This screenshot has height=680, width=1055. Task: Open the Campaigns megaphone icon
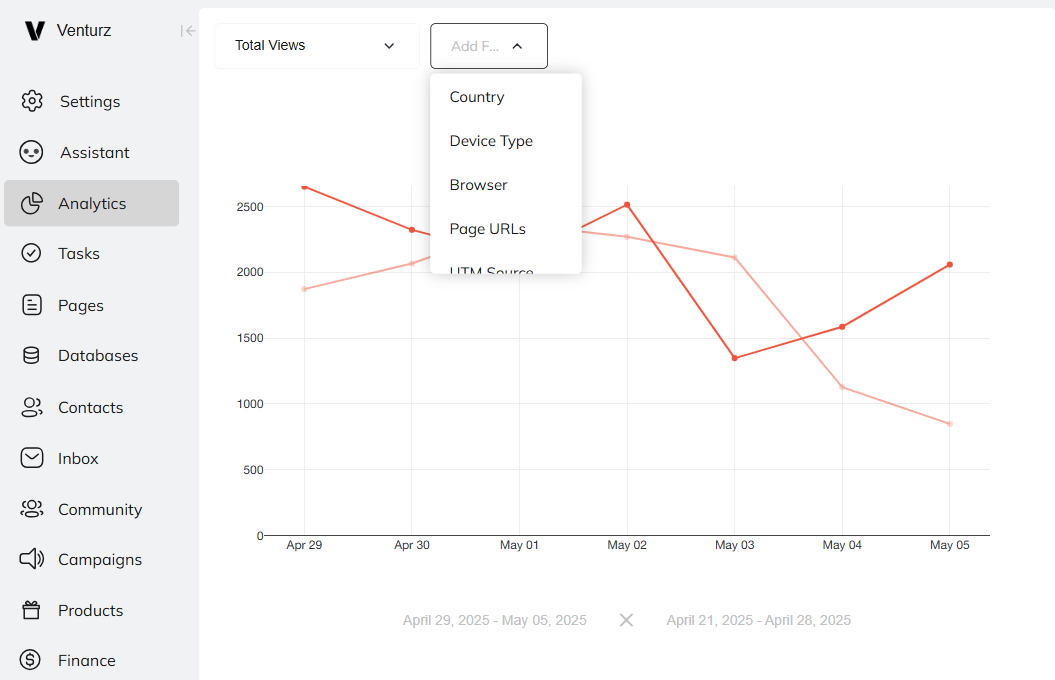(32, 559)
